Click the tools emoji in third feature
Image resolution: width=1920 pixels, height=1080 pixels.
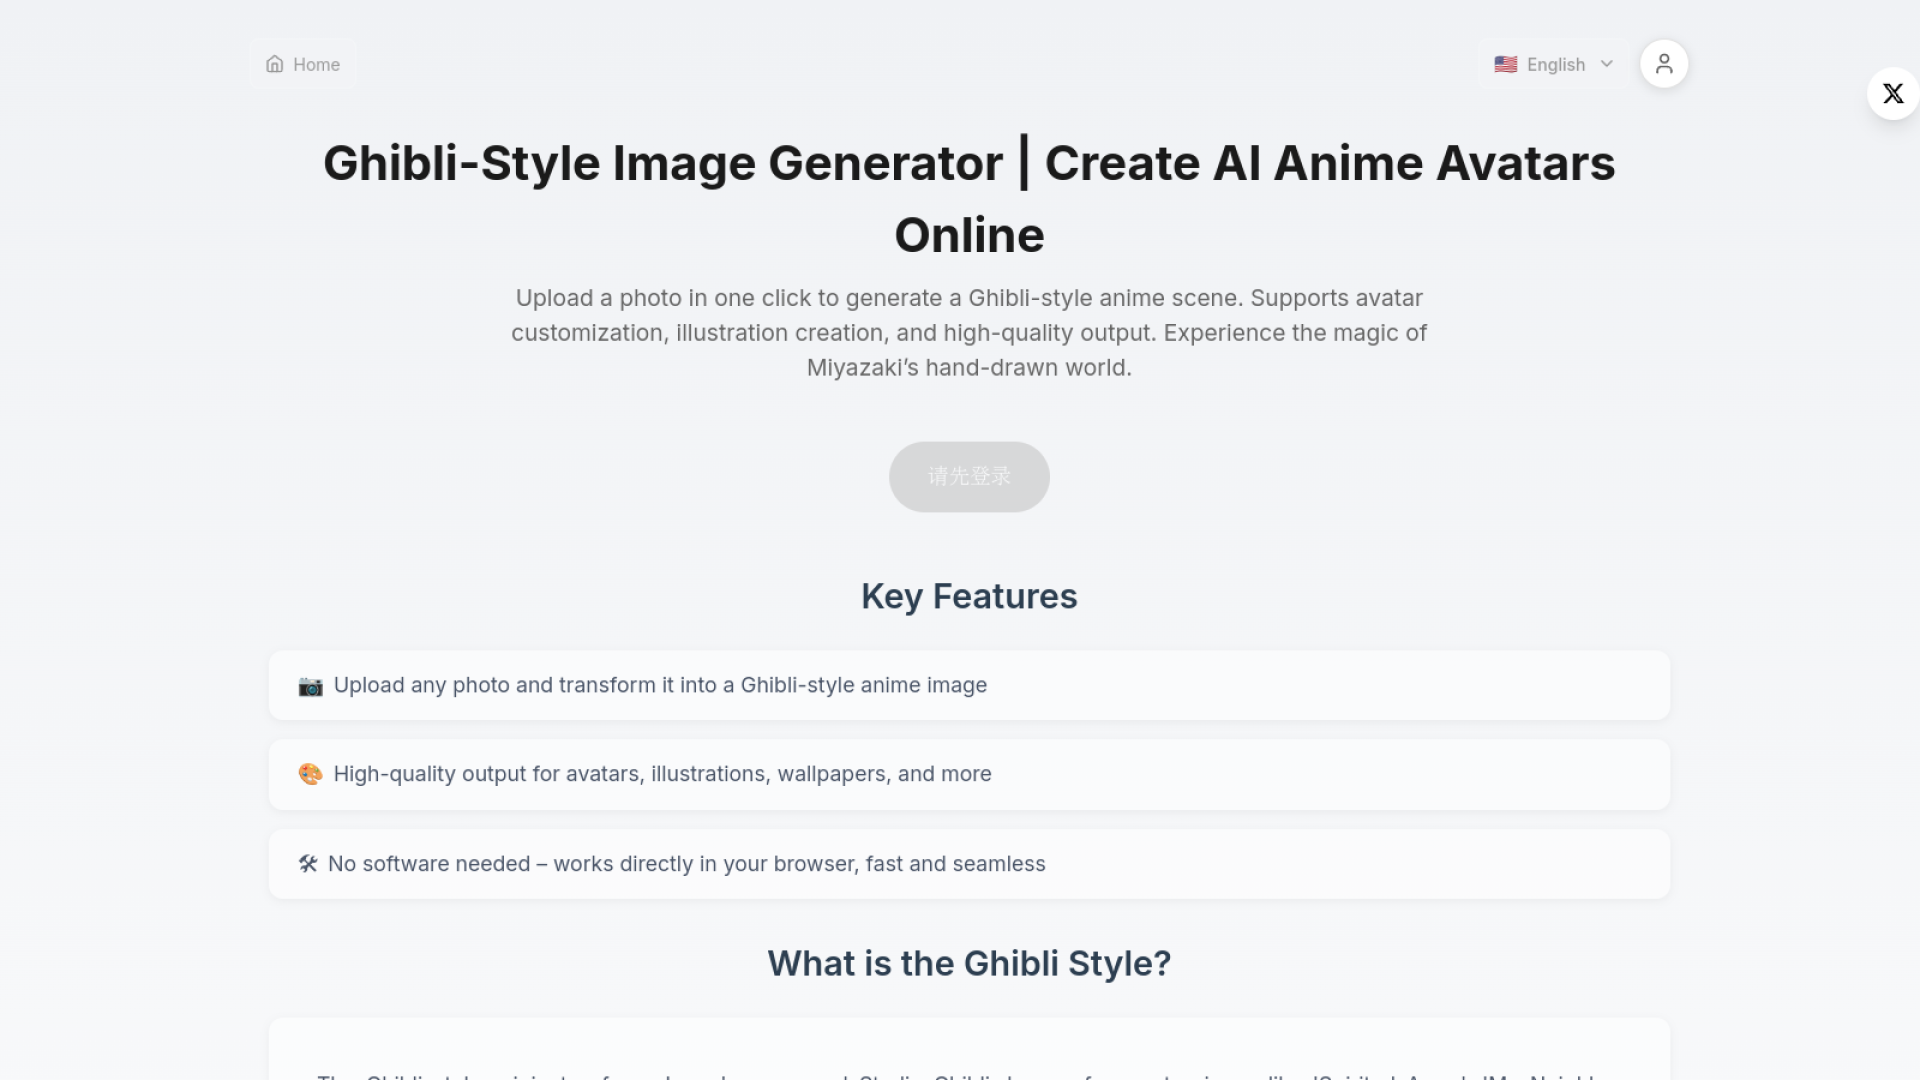click(x=308, y=864)
